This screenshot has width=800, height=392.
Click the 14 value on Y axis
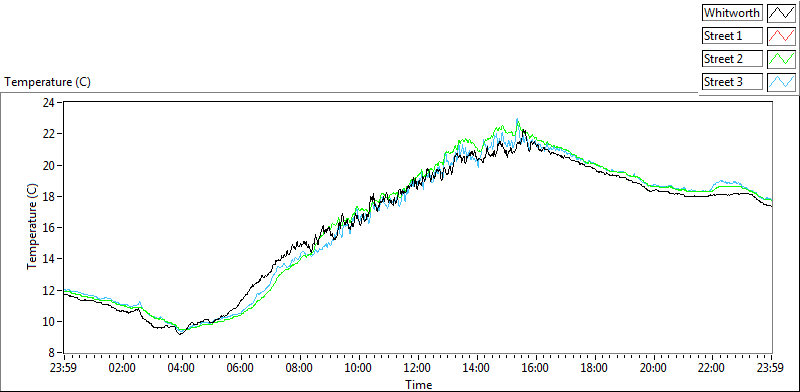point(49,259)
